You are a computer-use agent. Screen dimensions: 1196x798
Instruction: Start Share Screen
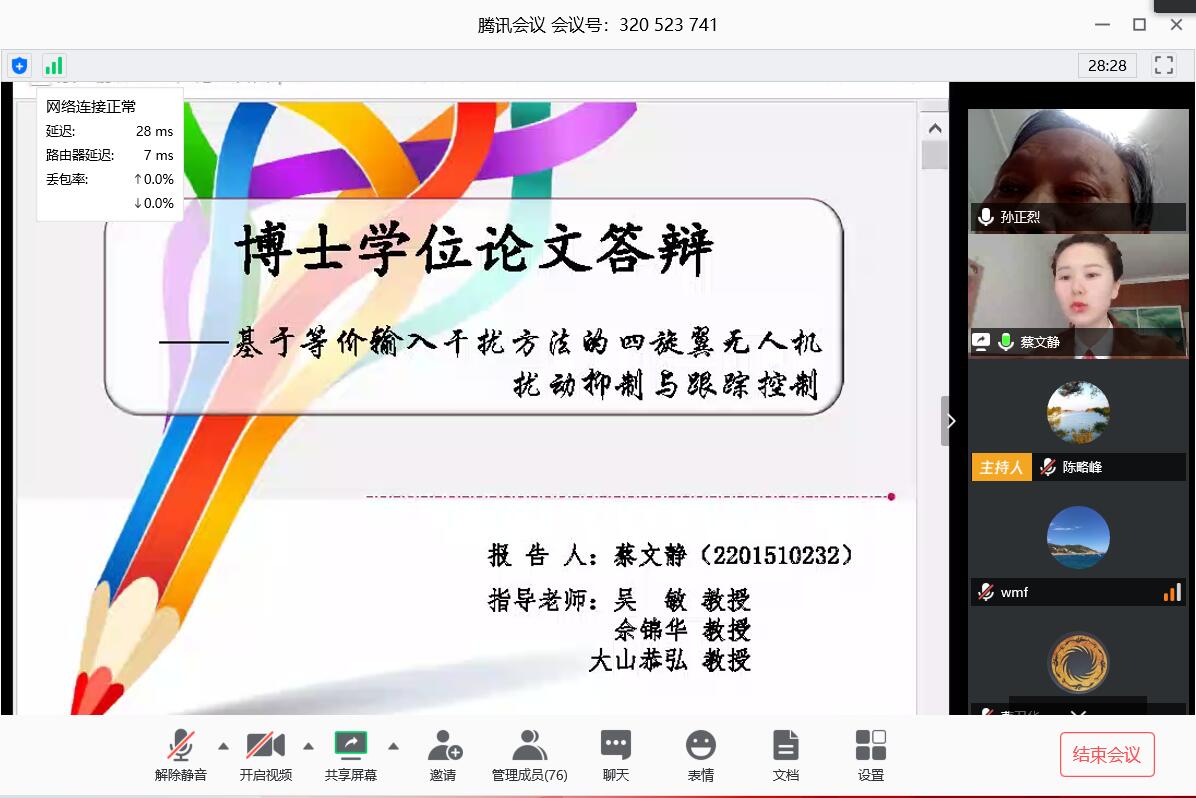point(351,755)
